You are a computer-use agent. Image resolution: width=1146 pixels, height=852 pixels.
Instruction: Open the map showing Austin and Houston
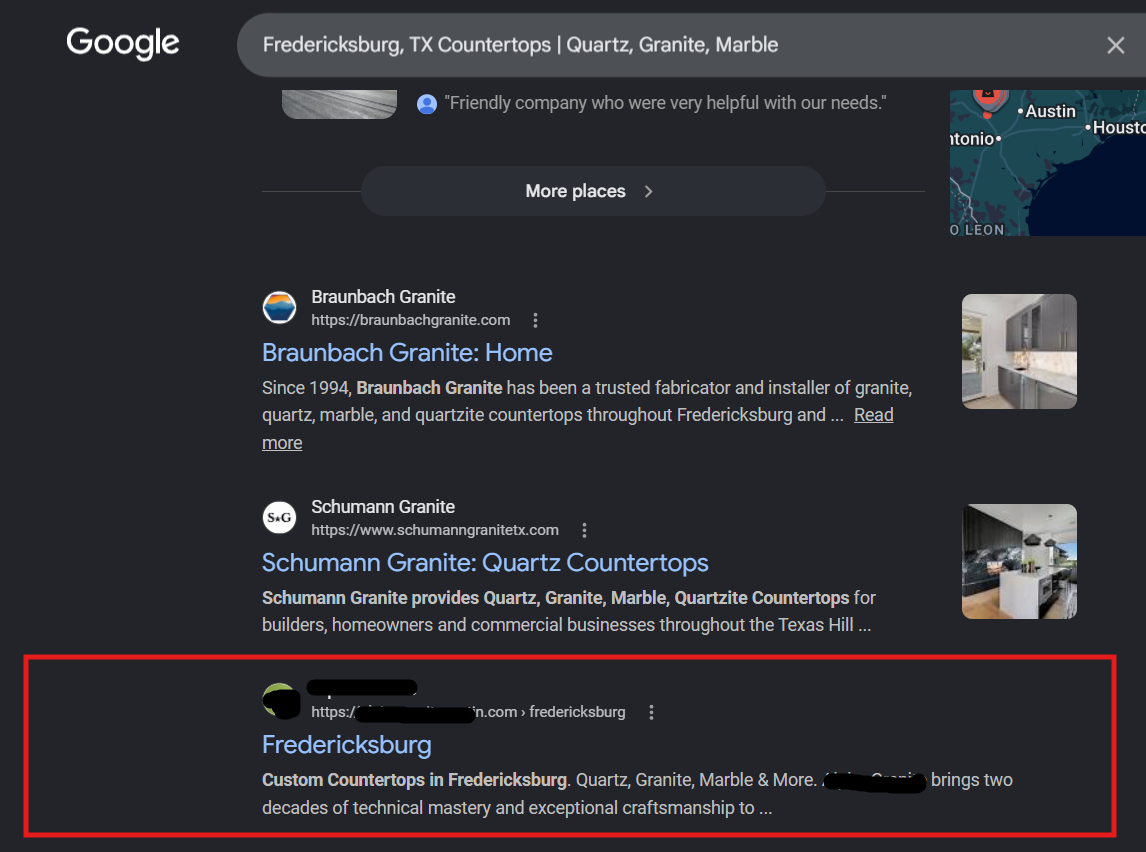(1047, 162)
